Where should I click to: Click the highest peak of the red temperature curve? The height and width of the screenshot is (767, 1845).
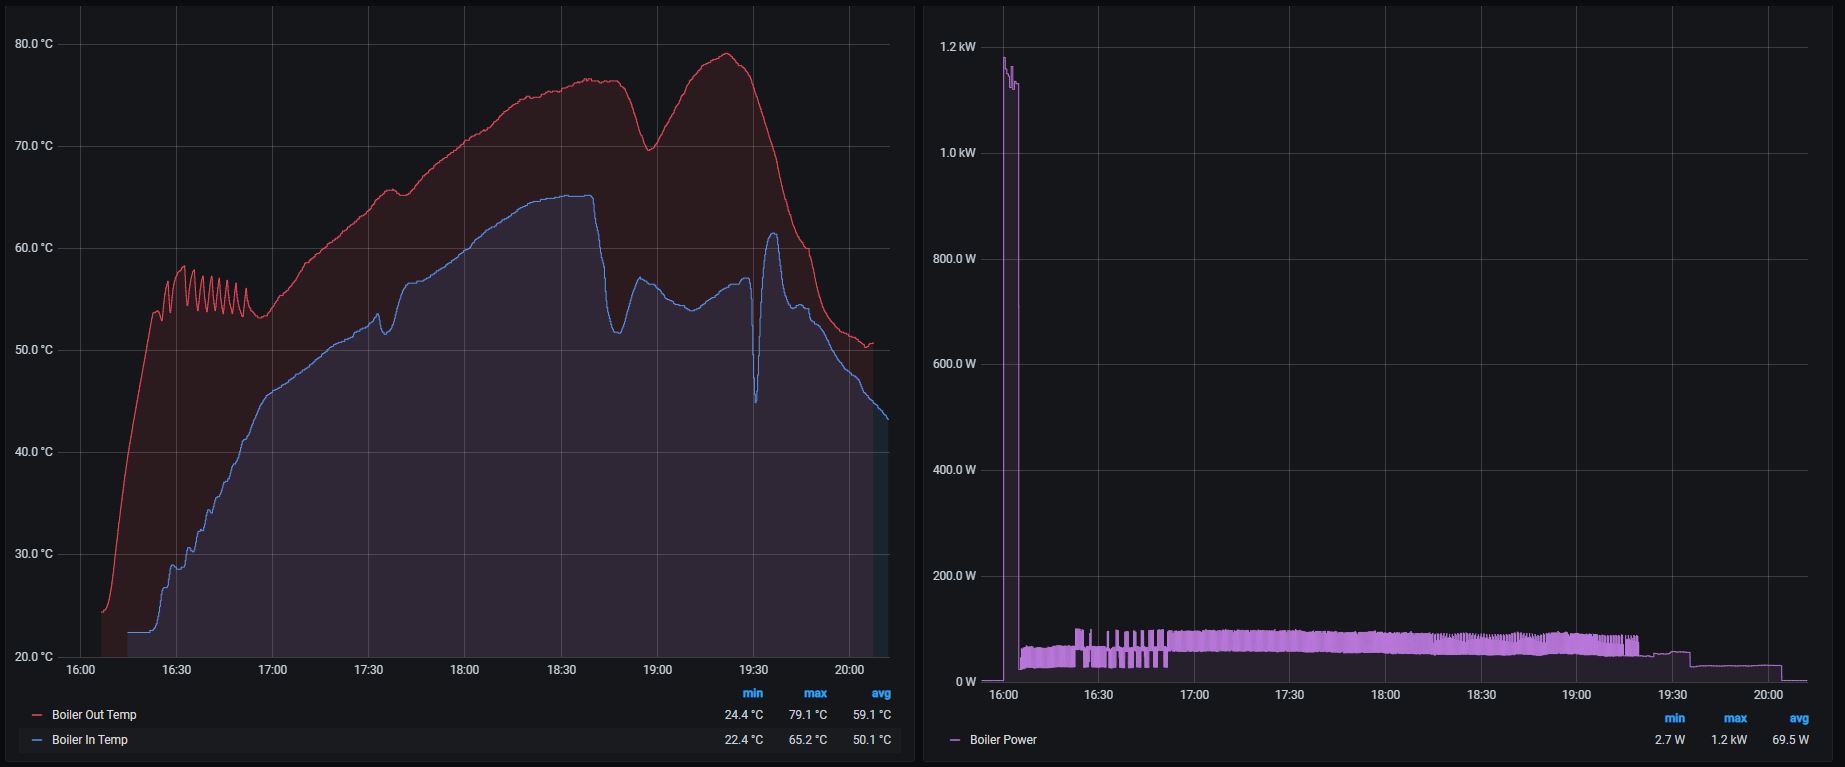pyautogui.click(x=726, y=54)
